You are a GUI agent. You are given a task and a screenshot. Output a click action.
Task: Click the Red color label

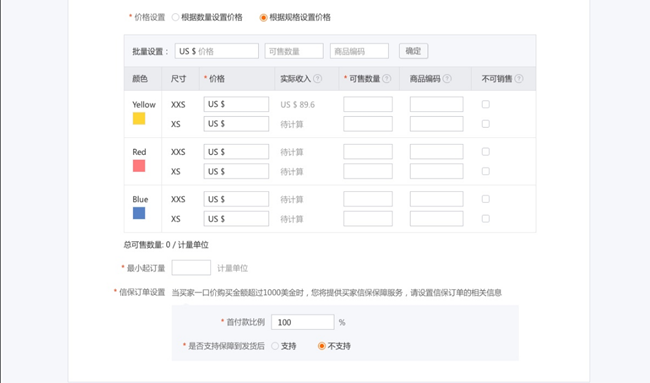tap(139, 152)
